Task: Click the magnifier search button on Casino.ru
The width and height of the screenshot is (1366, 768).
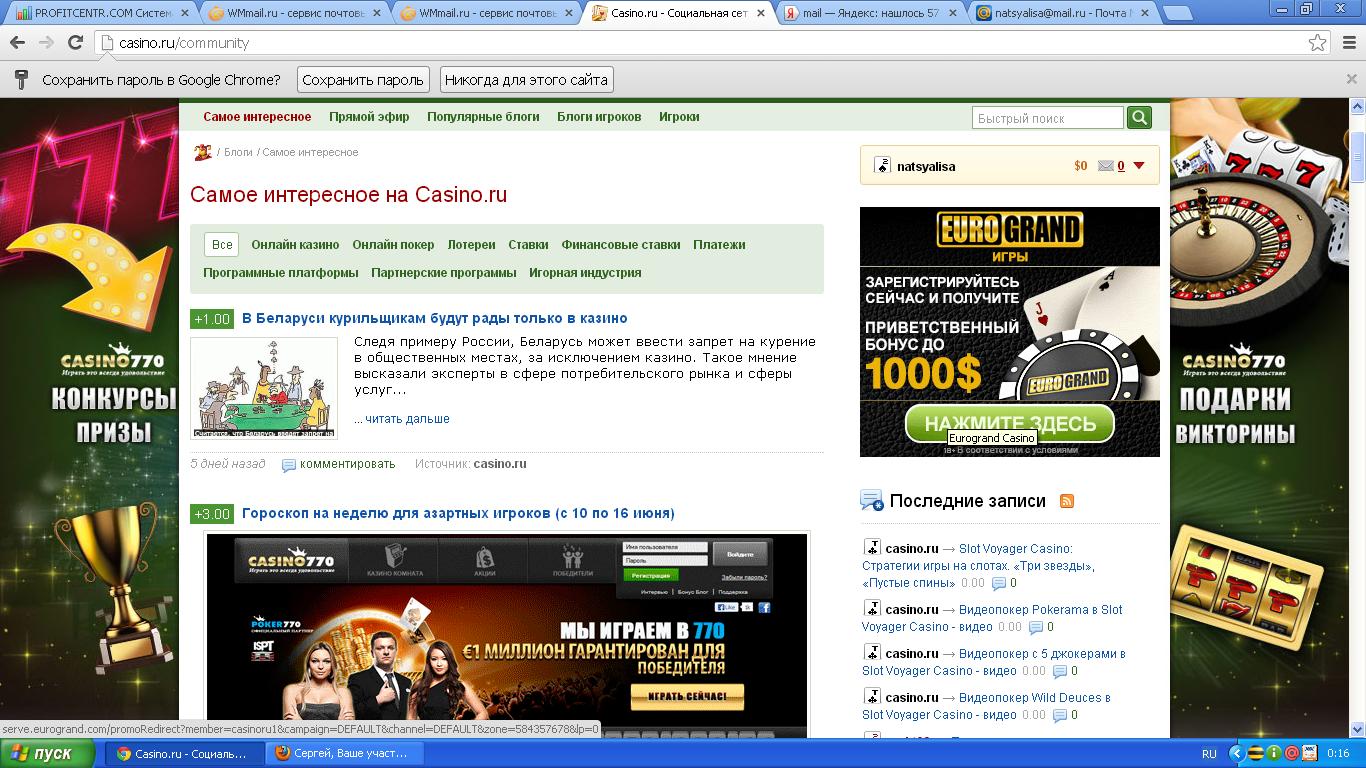Action: tap(1139, 118)
